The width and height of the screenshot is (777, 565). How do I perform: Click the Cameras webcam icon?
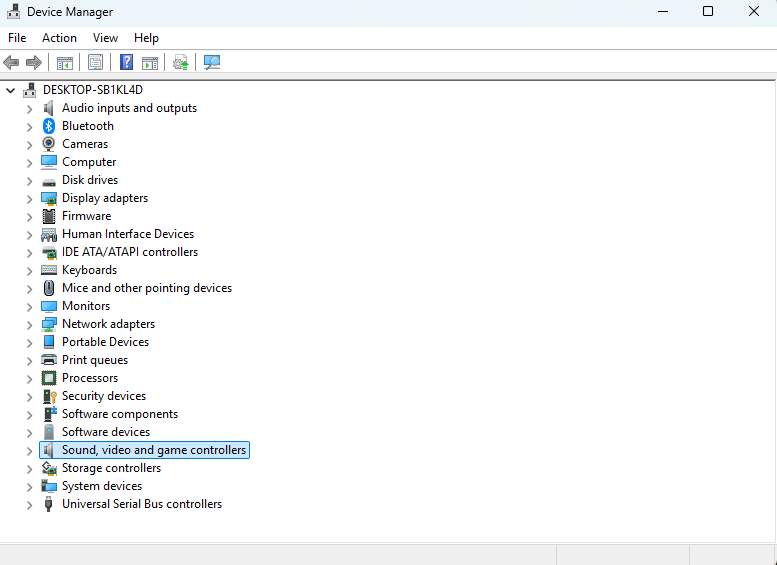(x=49, y=144)
